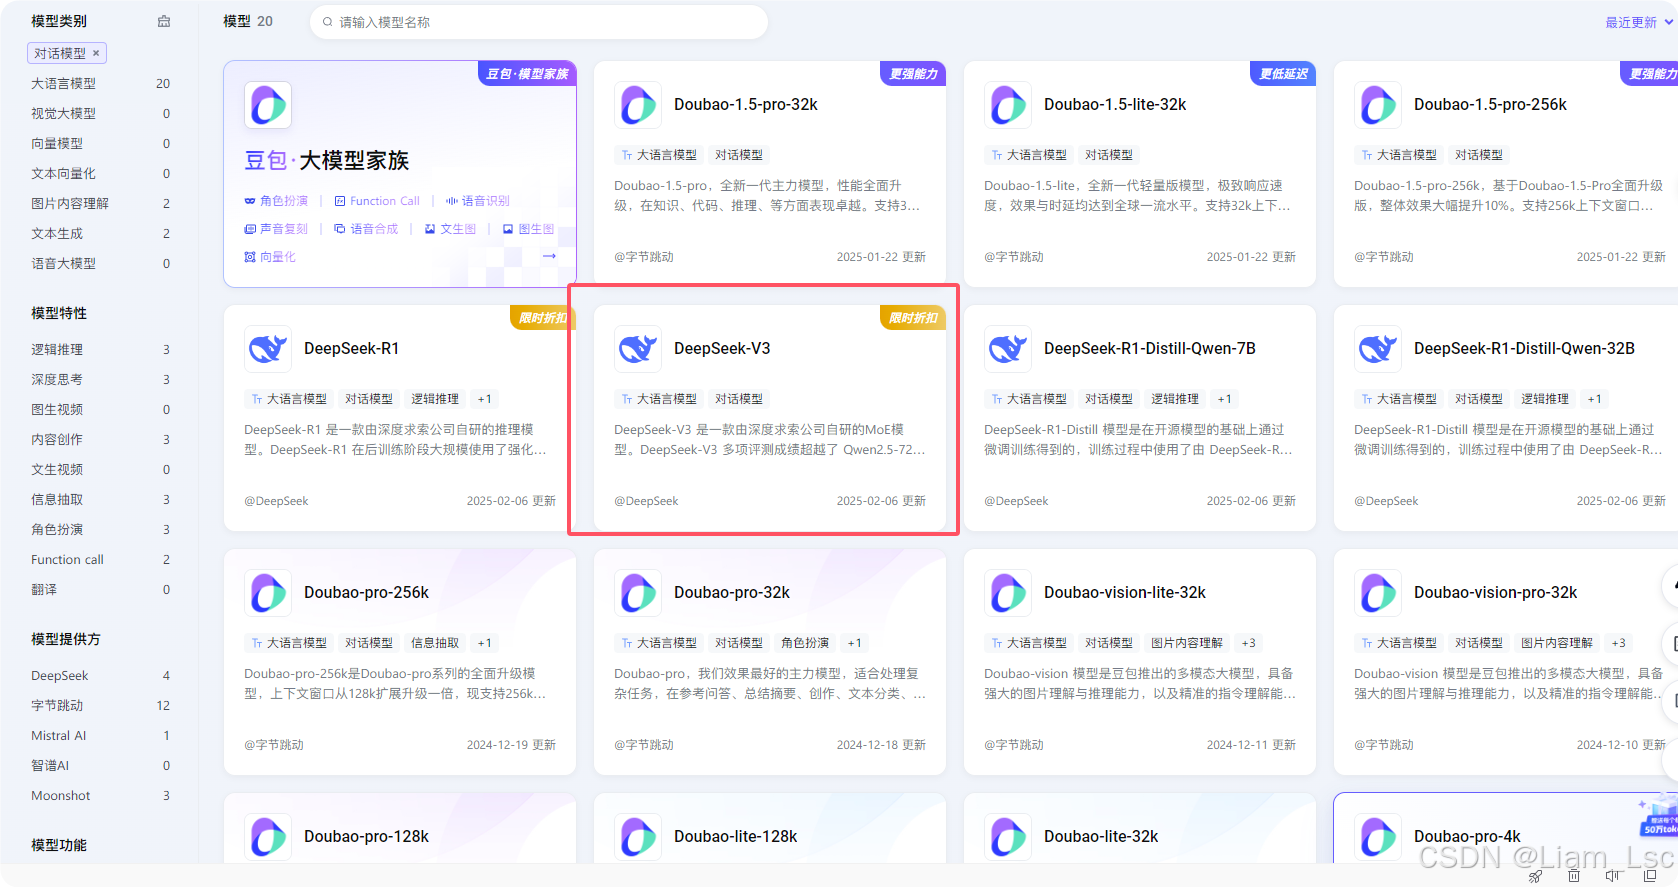Click the Doubao-vision-lite-32k model icon
1678x887 pixels.
[1008, 593]
